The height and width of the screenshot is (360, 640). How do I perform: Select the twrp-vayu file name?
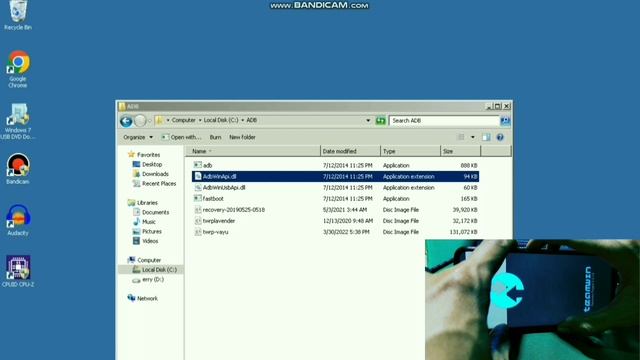216,232
